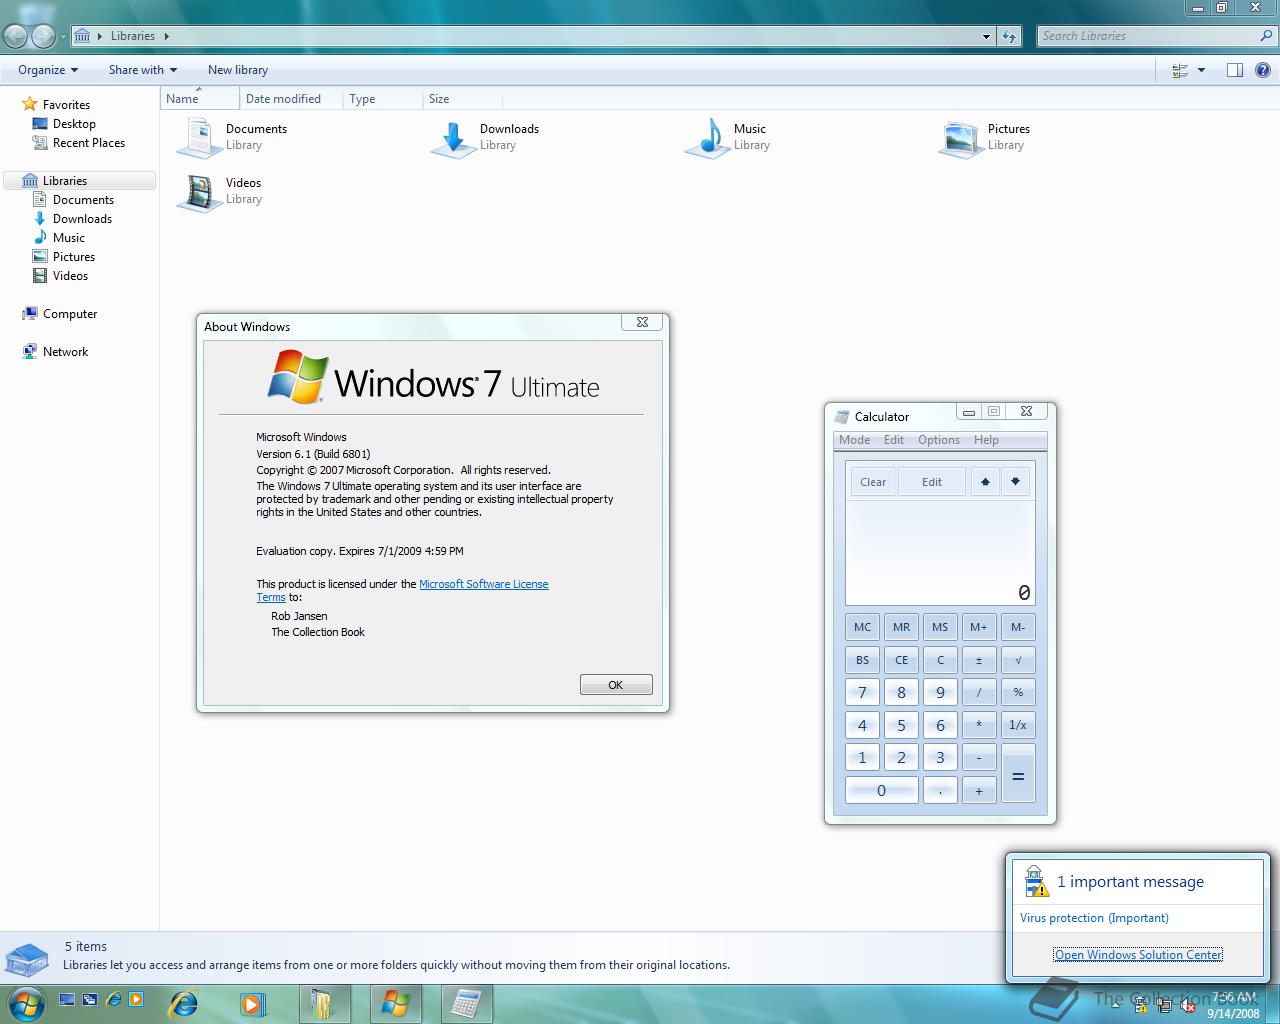The width and height of the screenshot is (1280, 1024).
Task: Click calculator history Edit button
Action: pyautogui.click(x=932, y=482)
